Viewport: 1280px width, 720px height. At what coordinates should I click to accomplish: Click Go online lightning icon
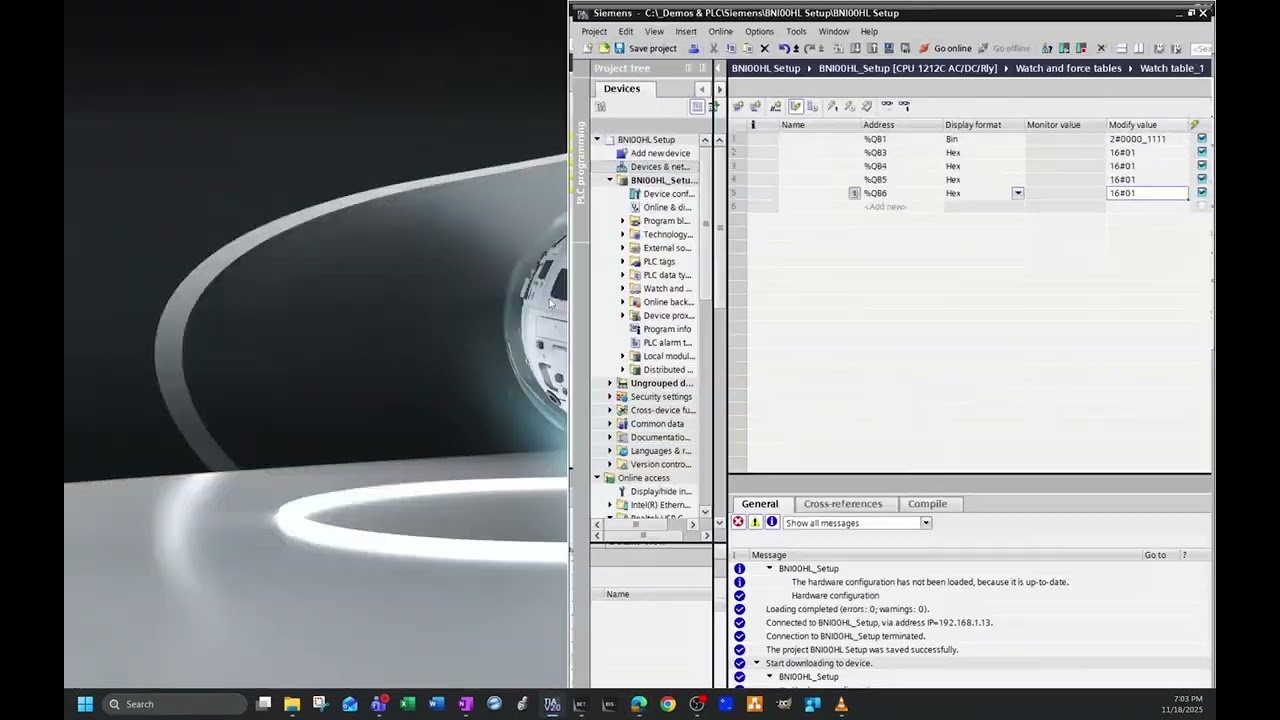[x=924, y=48]
